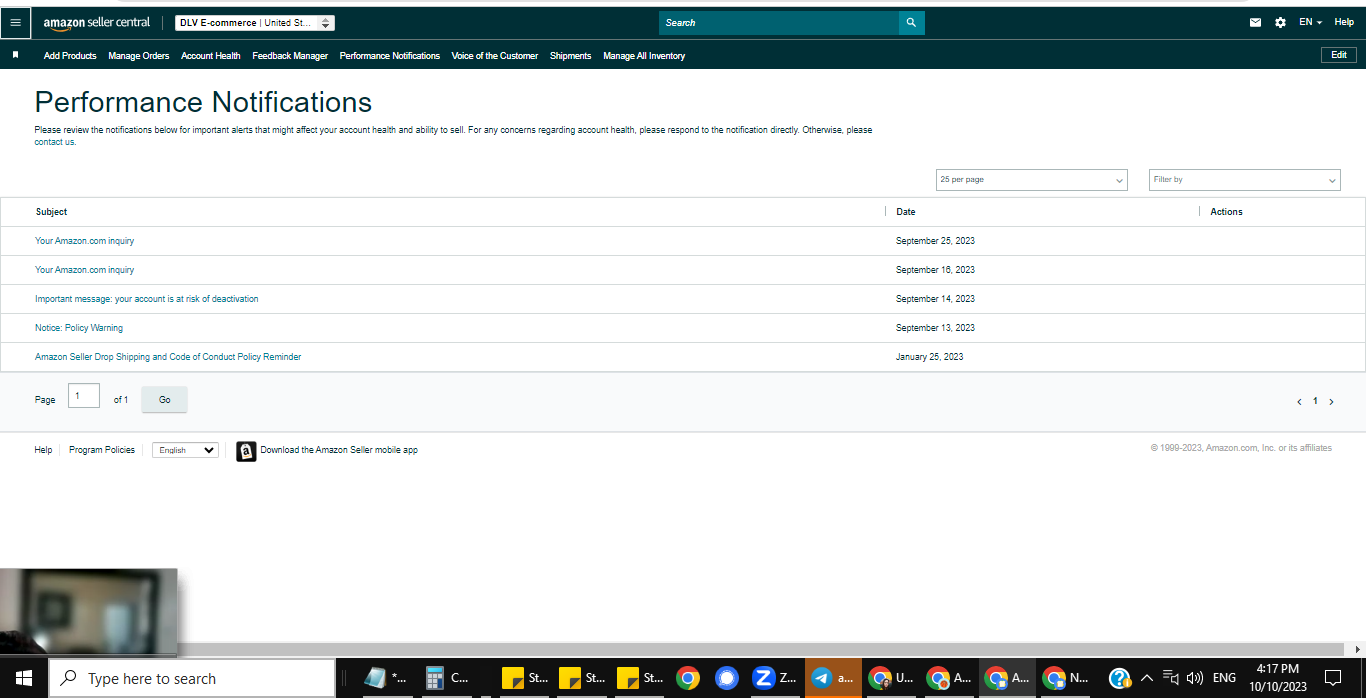Open the account at risk of deactivation message

[x=147, y=299]
